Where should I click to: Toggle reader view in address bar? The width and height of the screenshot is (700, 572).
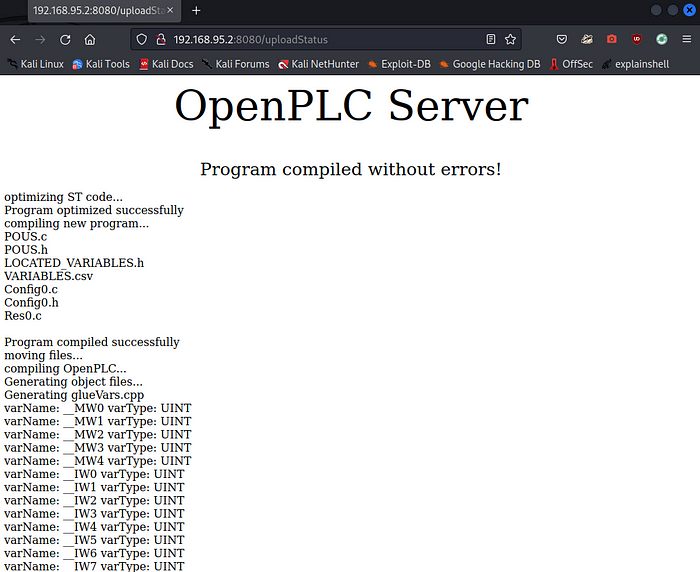pos(491,39)
